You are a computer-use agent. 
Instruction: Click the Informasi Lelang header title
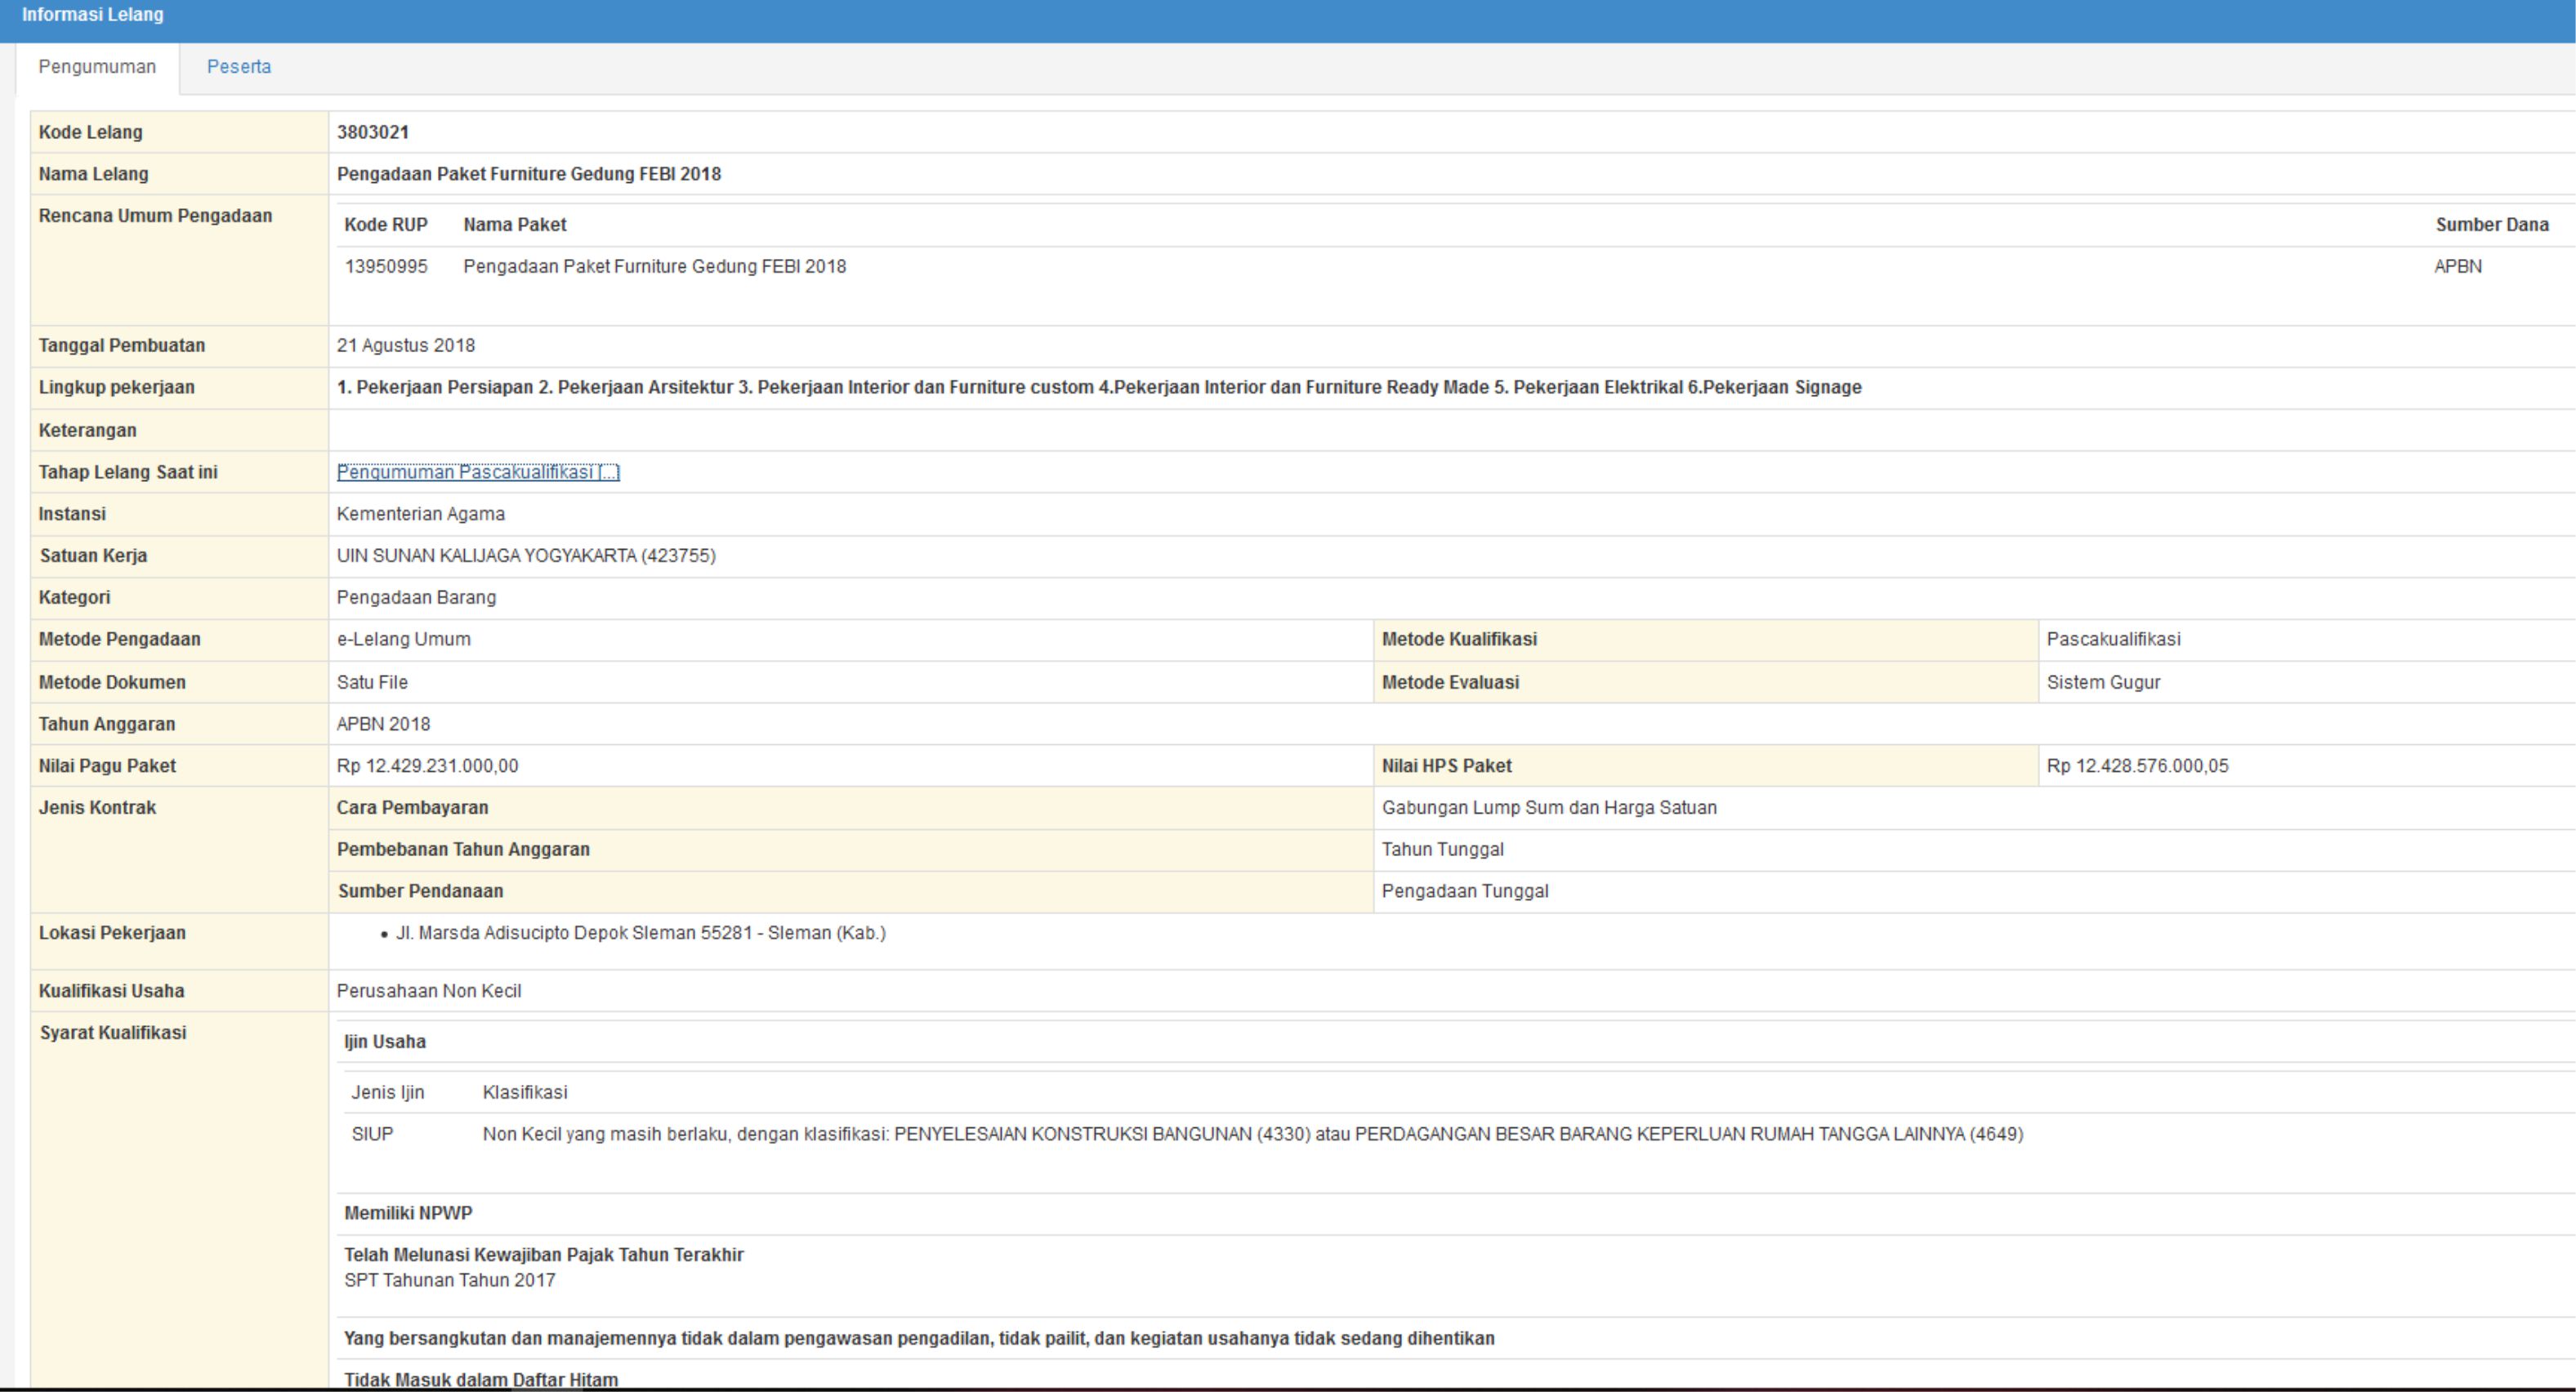pos(93,15)
